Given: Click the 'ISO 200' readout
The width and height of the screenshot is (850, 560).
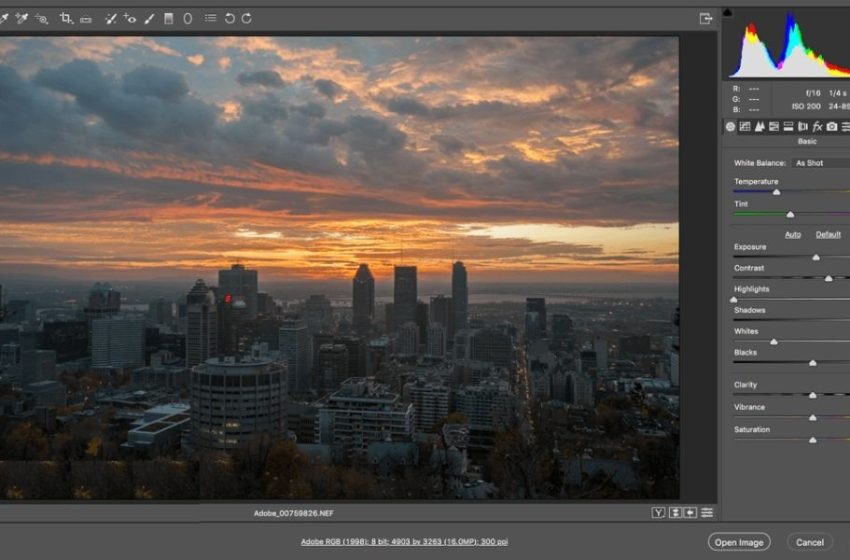Looking at the screenshot, I should [806, 107].
